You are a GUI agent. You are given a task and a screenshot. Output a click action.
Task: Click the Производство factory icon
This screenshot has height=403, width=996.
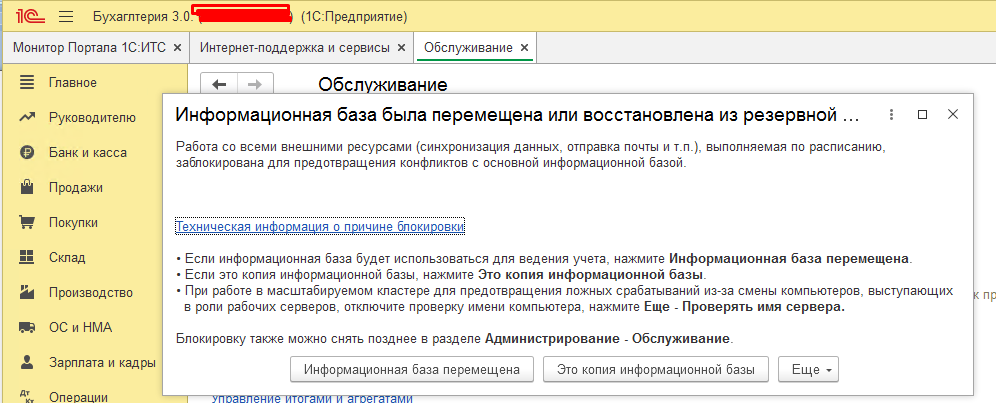pos(27,292)
